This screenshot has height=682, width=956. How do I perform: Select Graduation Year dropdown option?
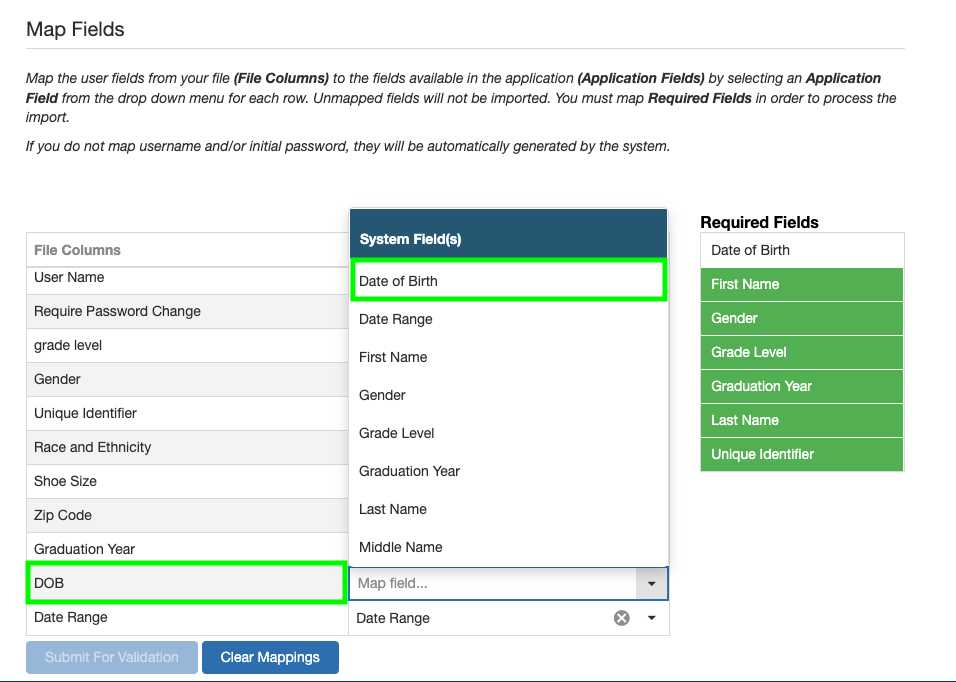(508, 471)
